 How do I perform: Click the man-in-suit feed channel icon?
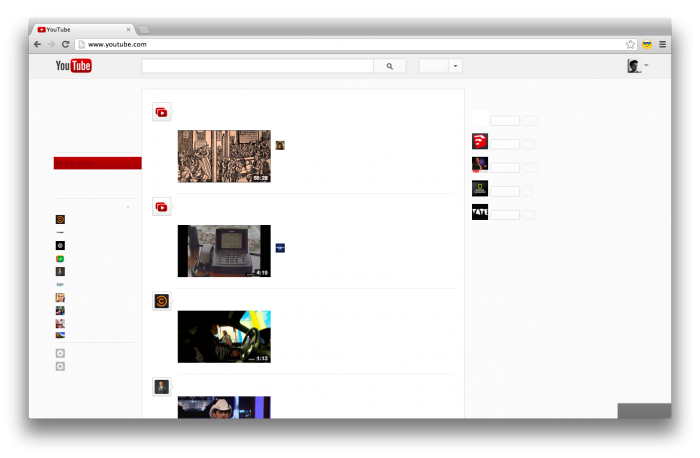(162, 387)
